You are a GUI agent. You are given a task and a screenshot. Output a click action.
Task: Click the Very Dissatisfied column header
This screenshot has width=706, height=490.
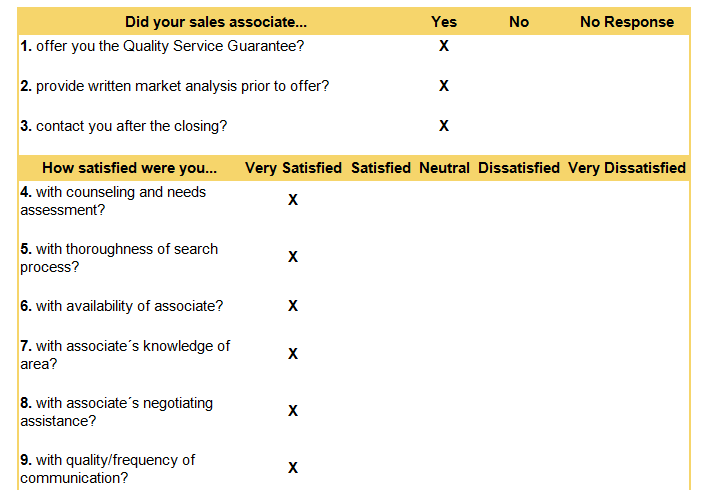pyautogui.click(x=627, y=168)
